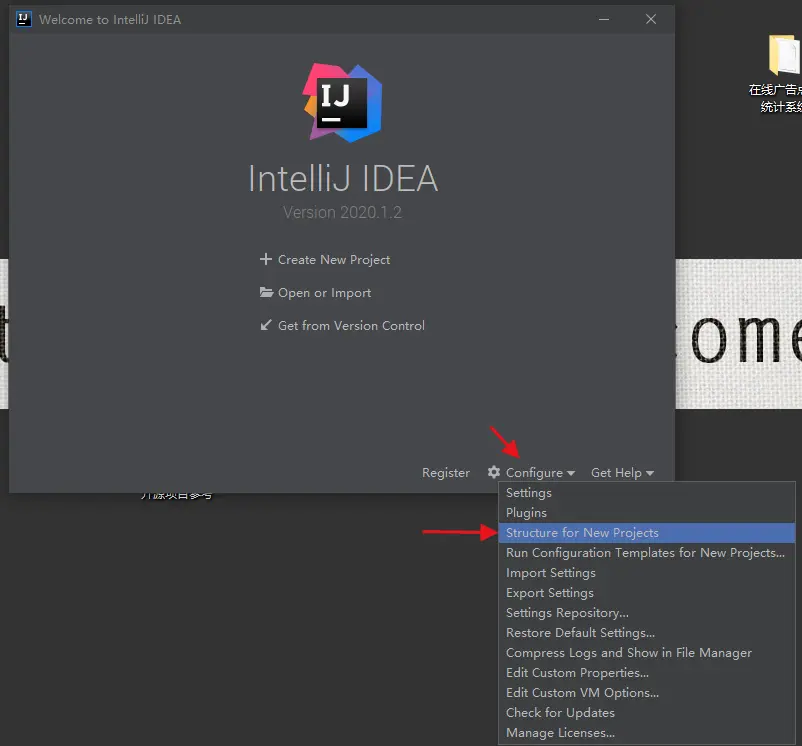This screenshot has height=746, width=802.
Task: Click the gear icon next to Configure
Action: (x=494, y=472)
